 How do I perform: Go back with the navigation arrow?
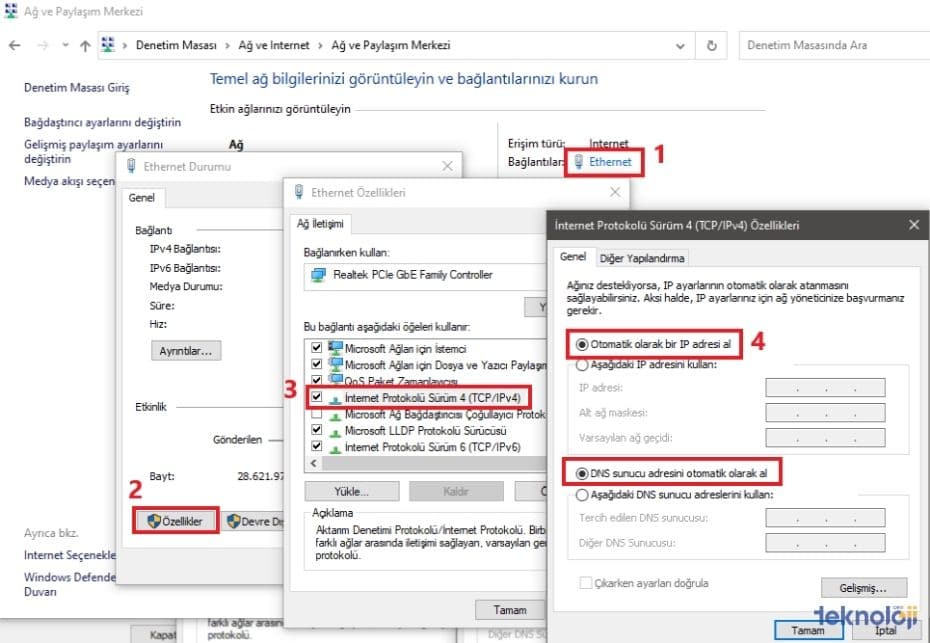coord(15,46)
